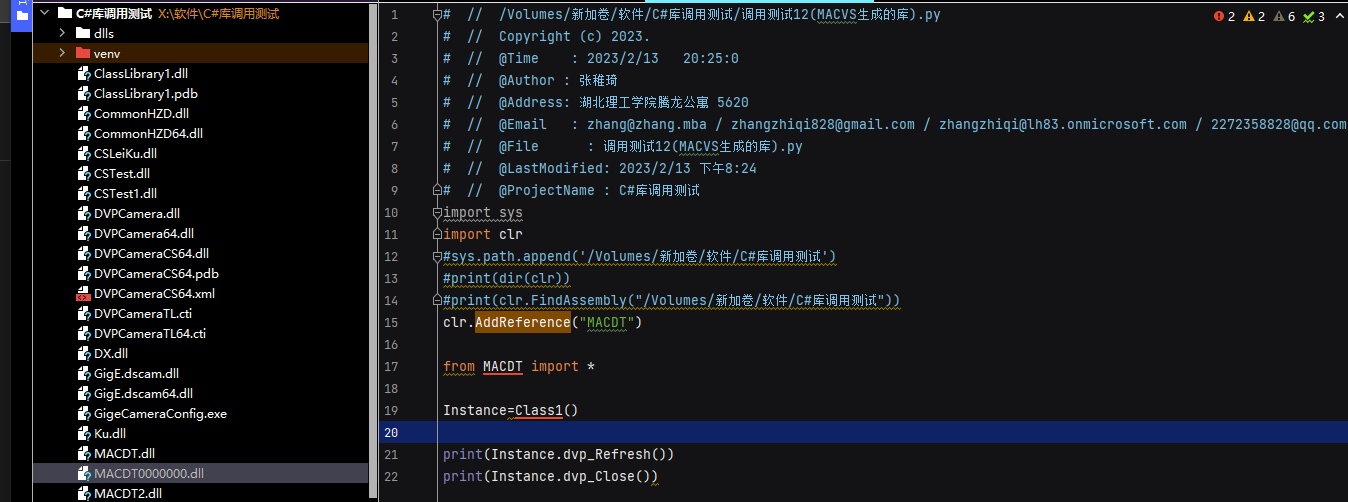Click the project tree vertical scrollbar
The height and width of the screenshot is (502, 1348).
tap(376, 250)
